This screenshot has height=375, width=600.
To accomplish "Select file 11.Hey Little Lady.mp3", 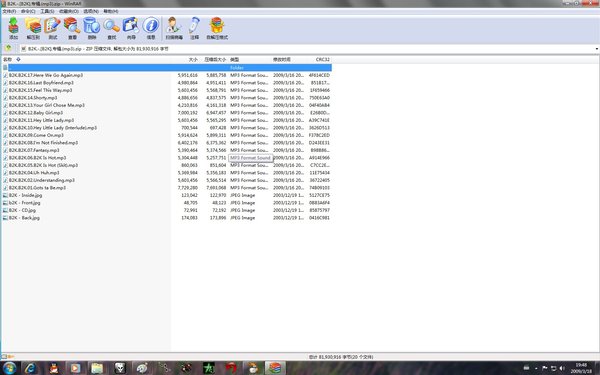I will click(x=41, y=120).
